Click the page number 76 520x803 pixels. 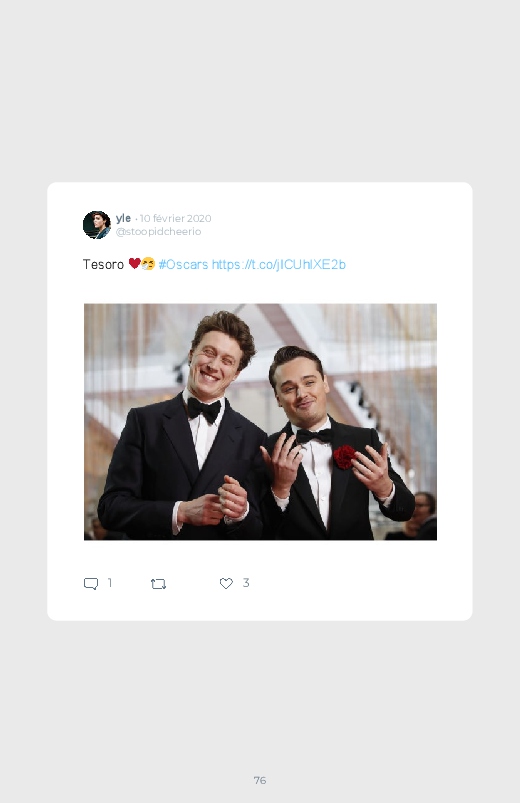click(260, 780)
